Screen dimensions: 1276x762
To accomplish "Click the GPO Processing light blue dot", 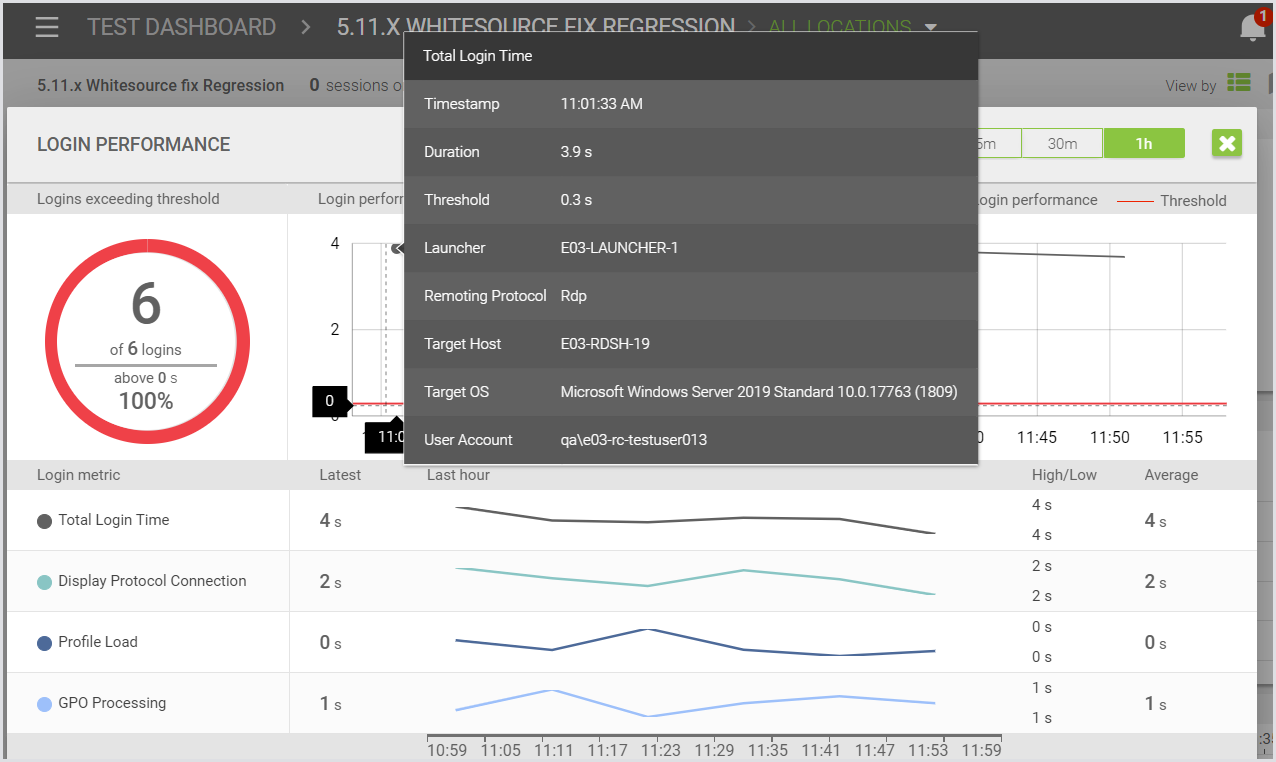I will tap(44, 704).
